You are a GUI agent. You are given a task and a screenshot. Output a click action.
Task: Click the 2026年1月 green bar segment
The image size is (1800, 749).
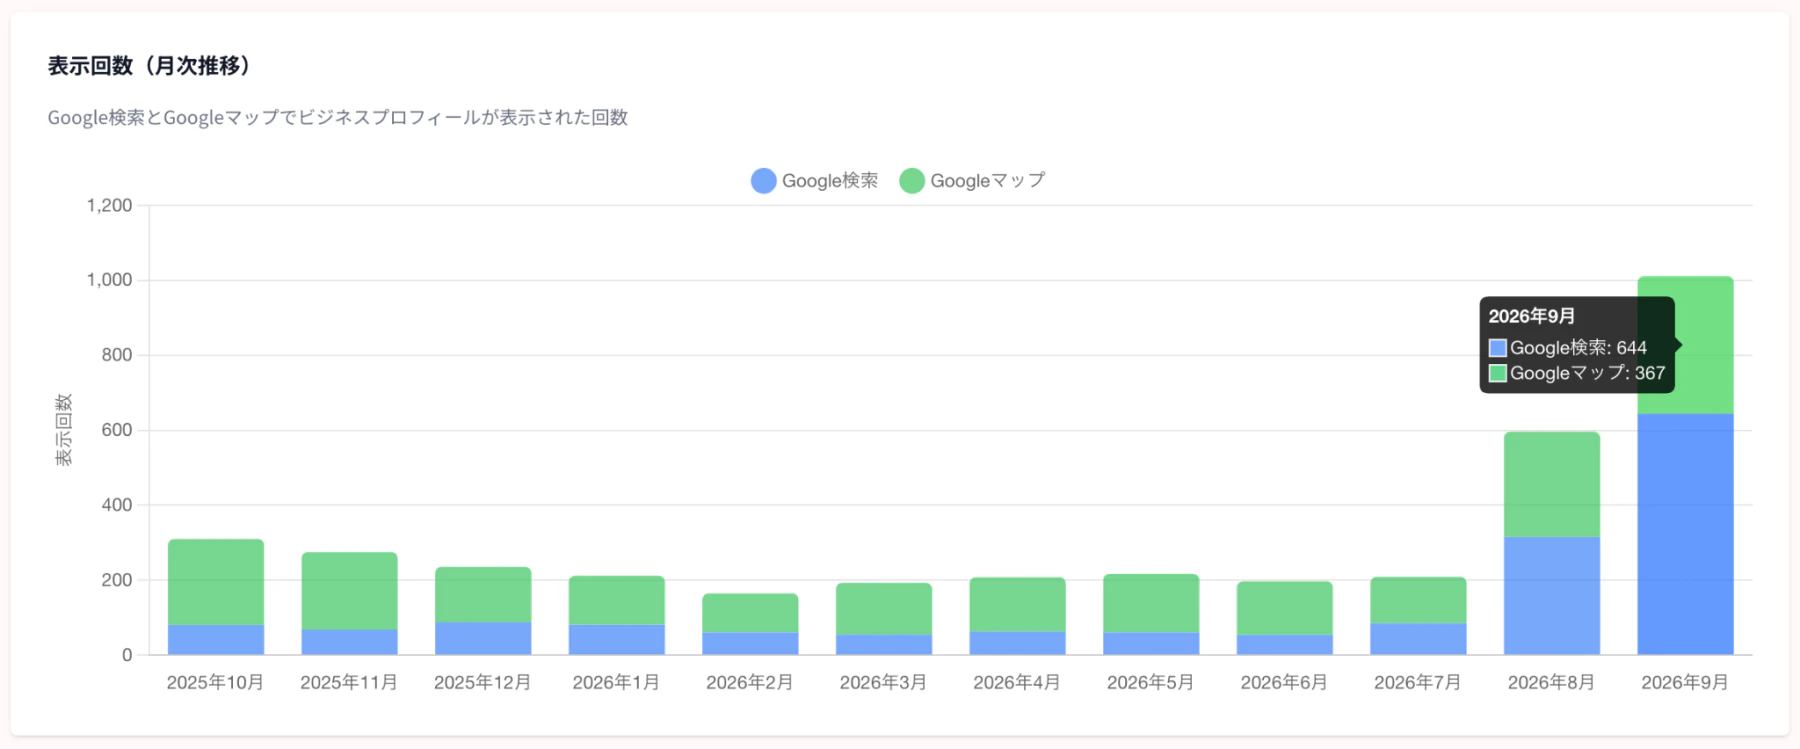pyautogui.click(x=617, y=600)
